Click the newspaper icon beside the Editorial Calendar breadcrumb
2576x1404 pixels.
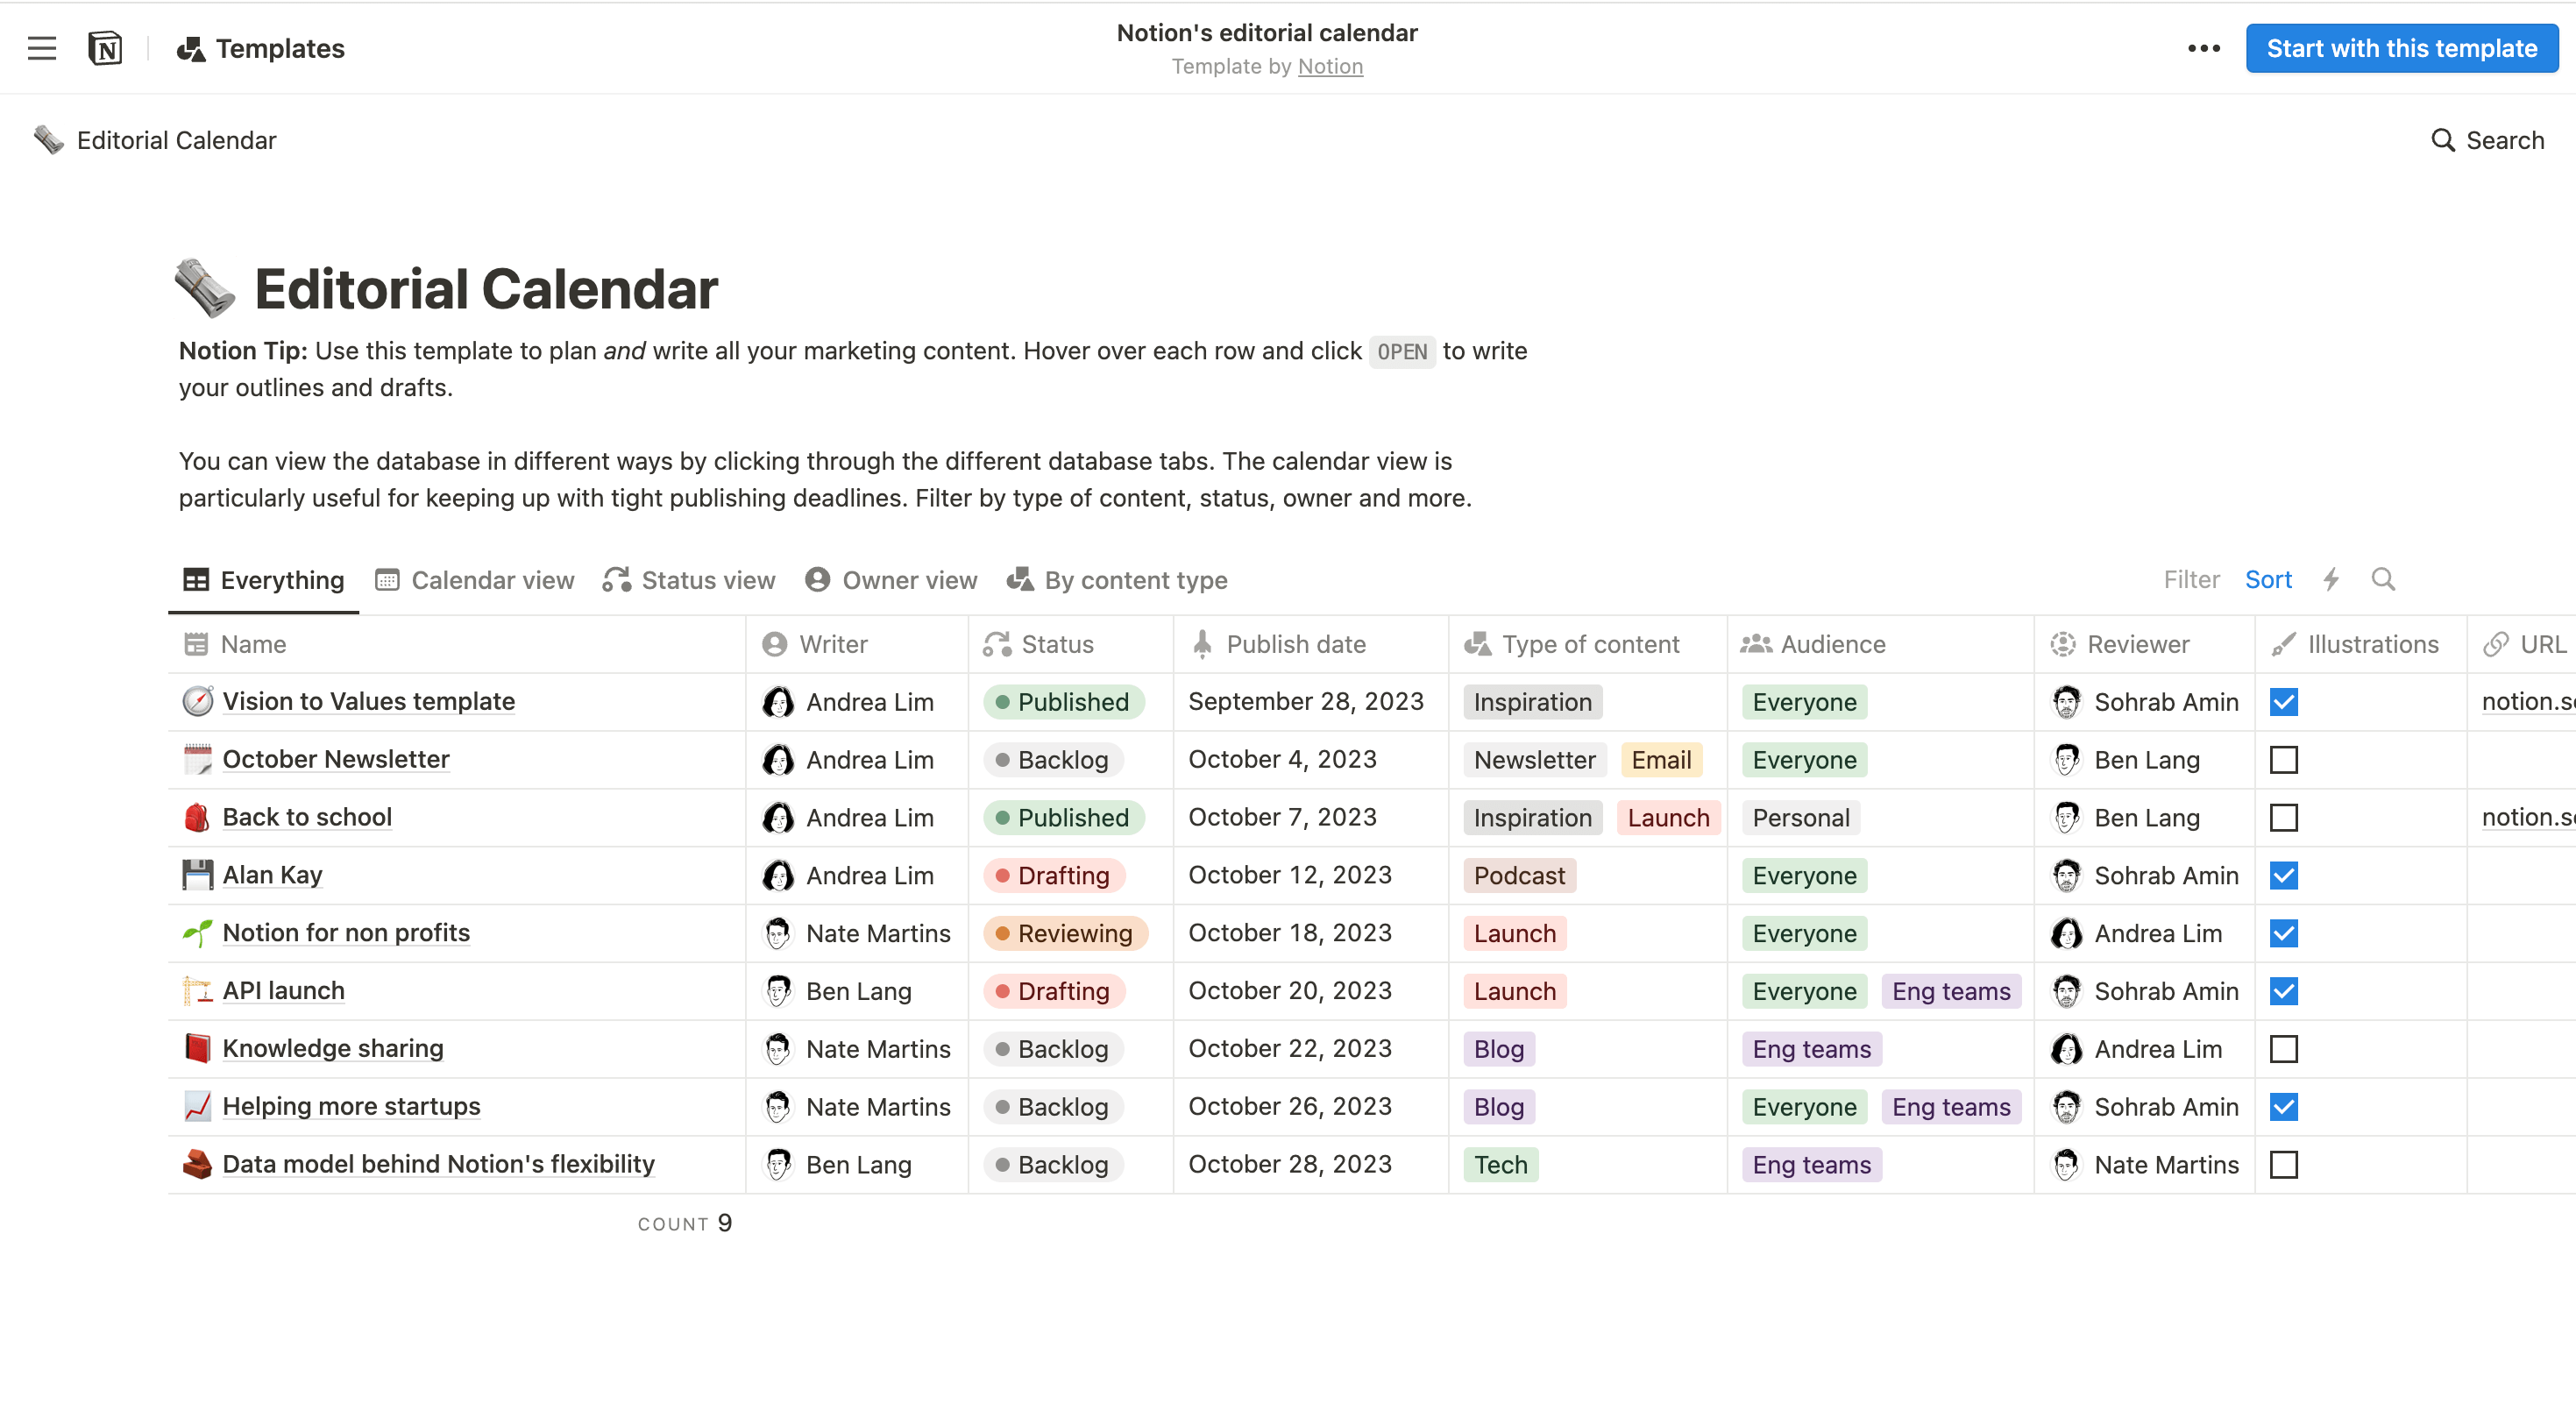tap(48, 140)
